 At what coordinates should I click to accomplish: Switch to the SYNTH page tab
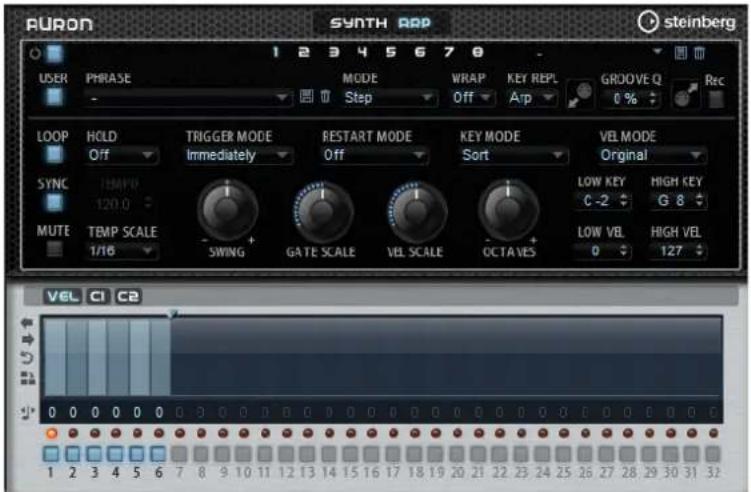[x=358, y=23]
